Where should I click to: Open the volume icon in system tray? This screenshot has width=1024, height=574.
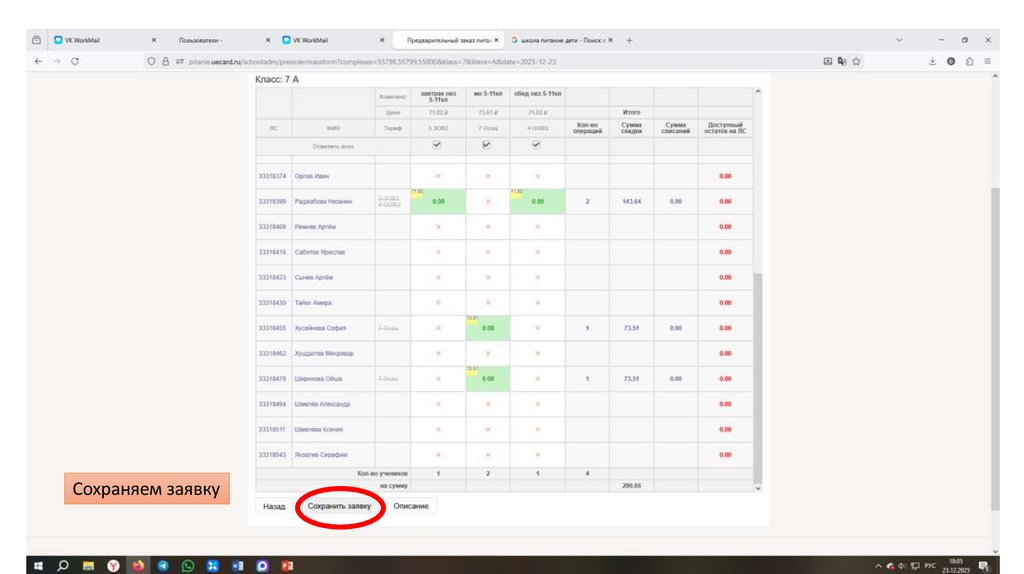point(902,566)
